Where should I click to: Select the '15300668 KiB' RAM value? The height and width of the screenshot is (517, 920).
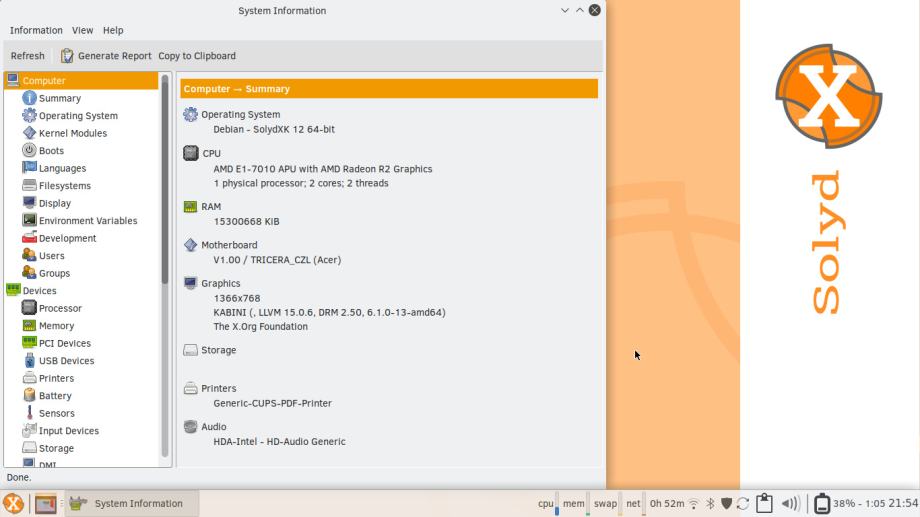[246, 221]
